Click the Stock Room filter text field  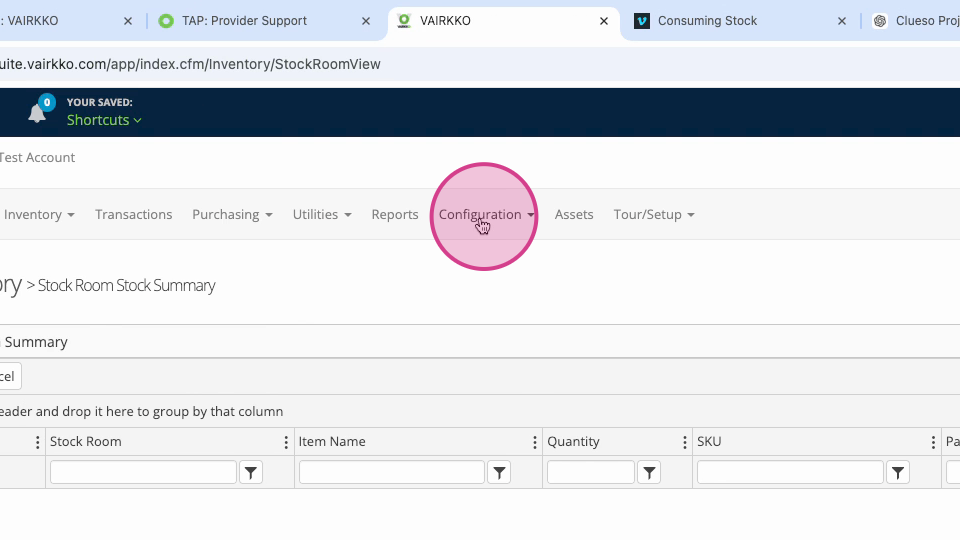pyautogui.click(x=143, y=473)
